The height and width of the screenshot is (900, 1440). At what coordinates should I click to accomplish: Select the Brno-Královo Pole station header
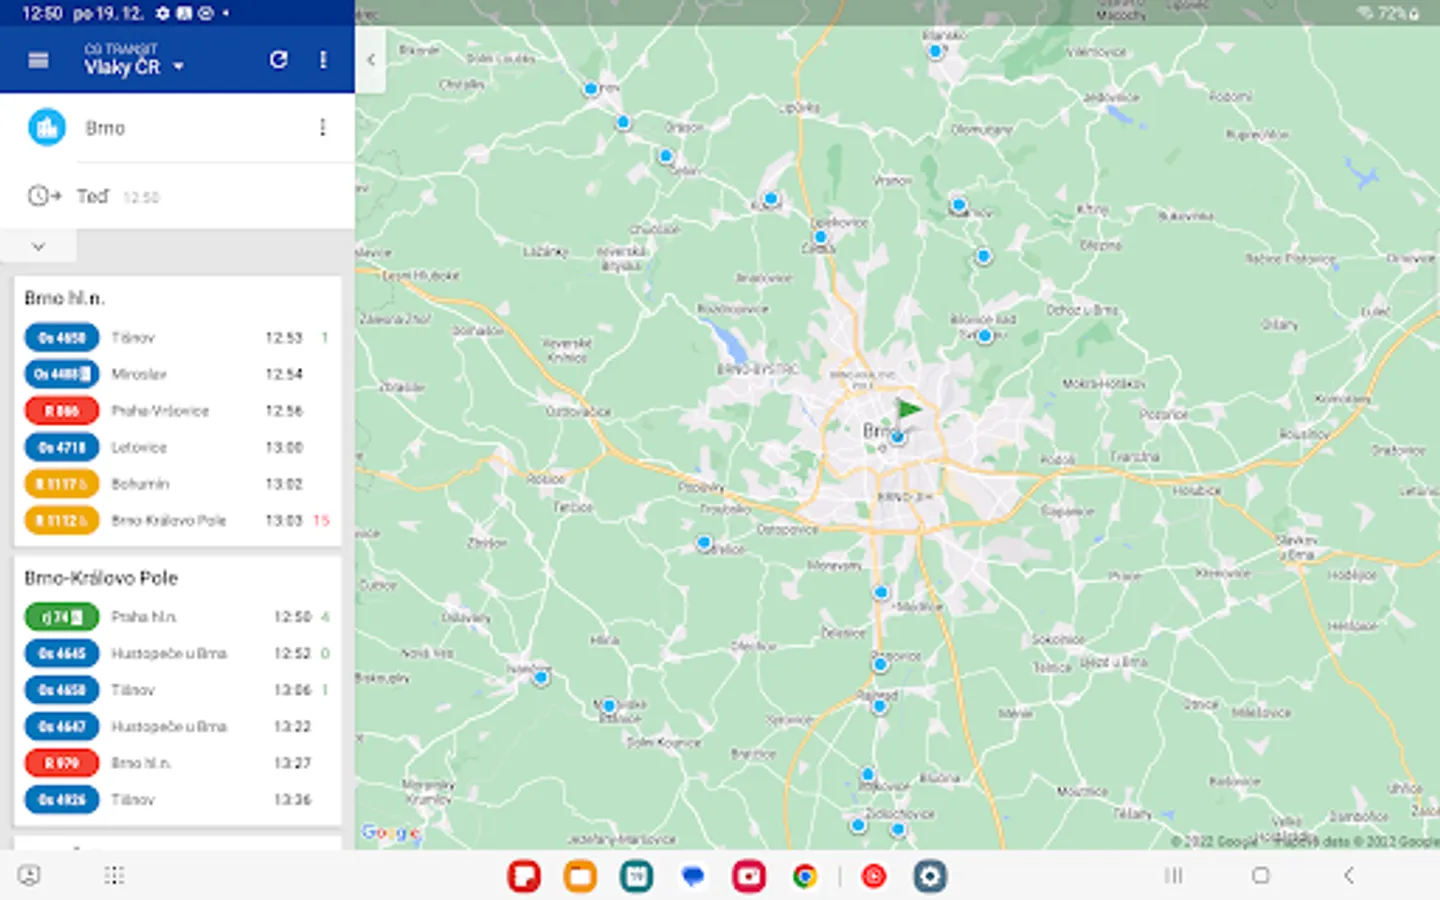click(x=101, y=578)
